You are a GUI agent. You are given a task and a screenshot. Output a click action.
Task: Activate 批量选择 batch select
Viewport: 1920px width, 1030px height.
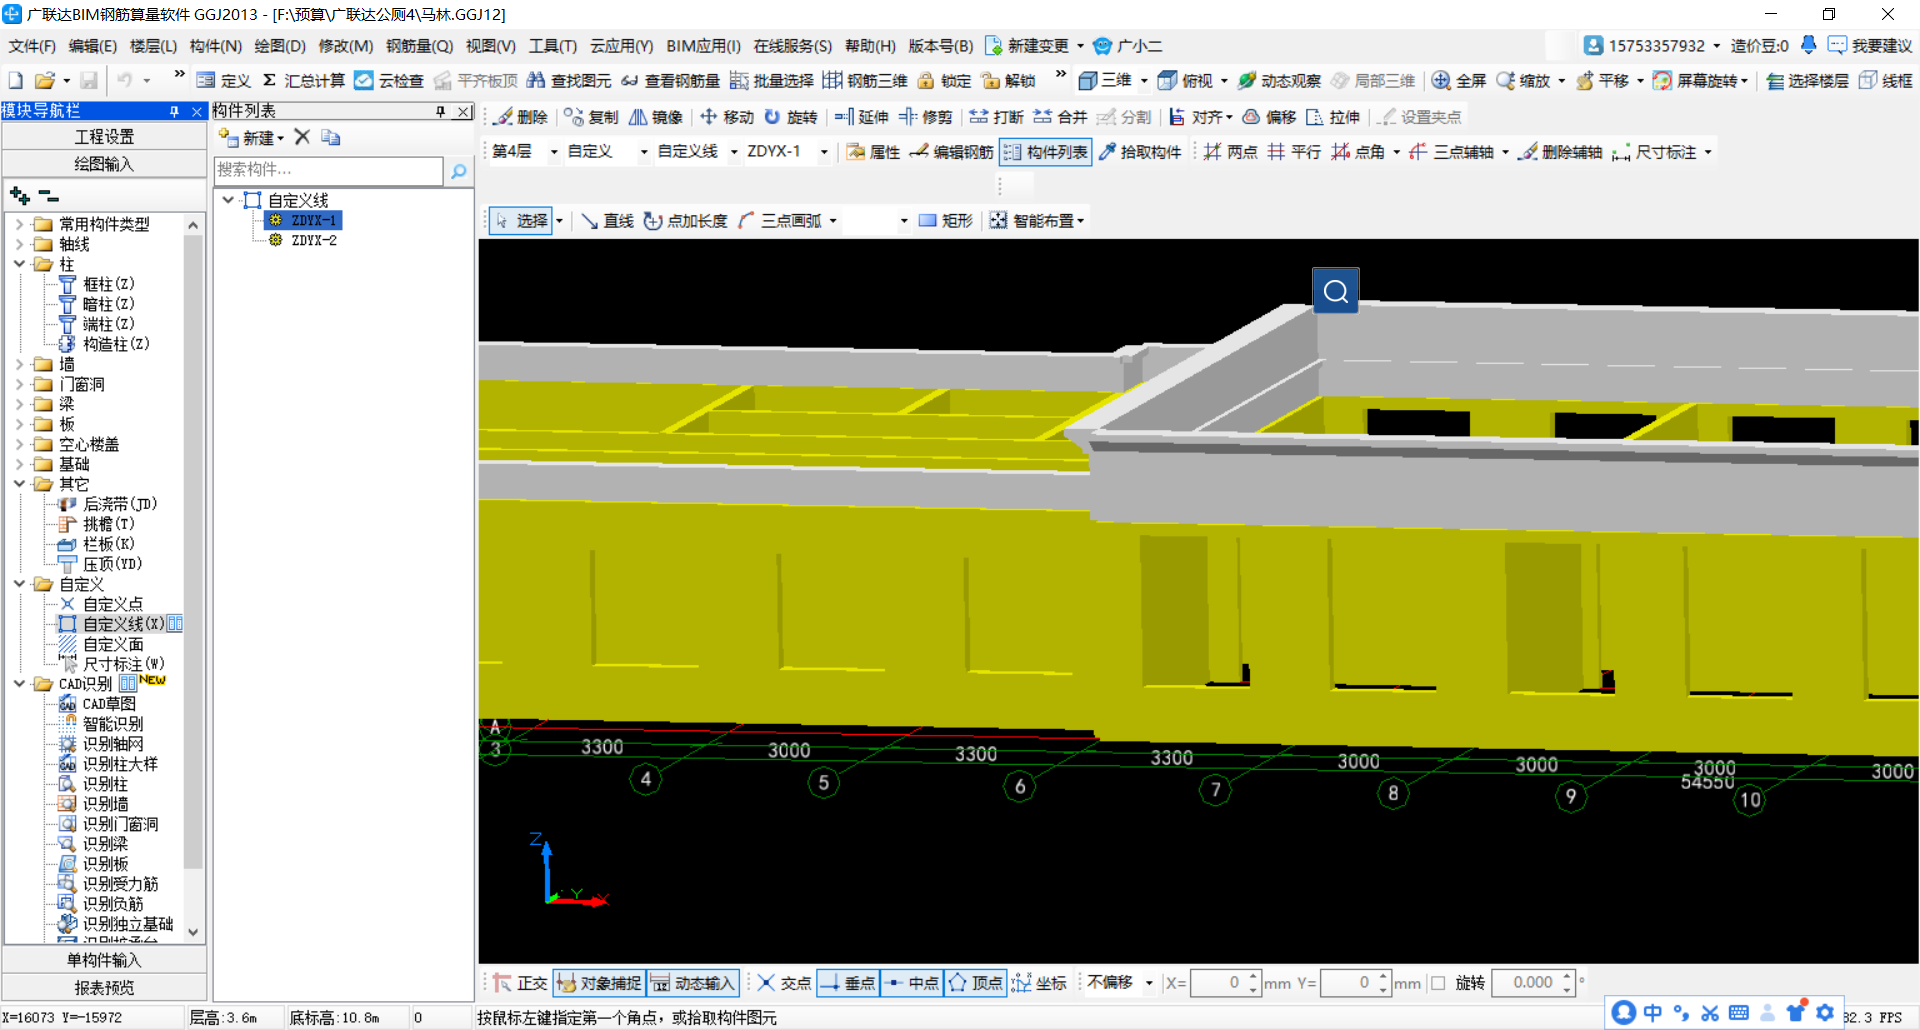click(772, 81)
